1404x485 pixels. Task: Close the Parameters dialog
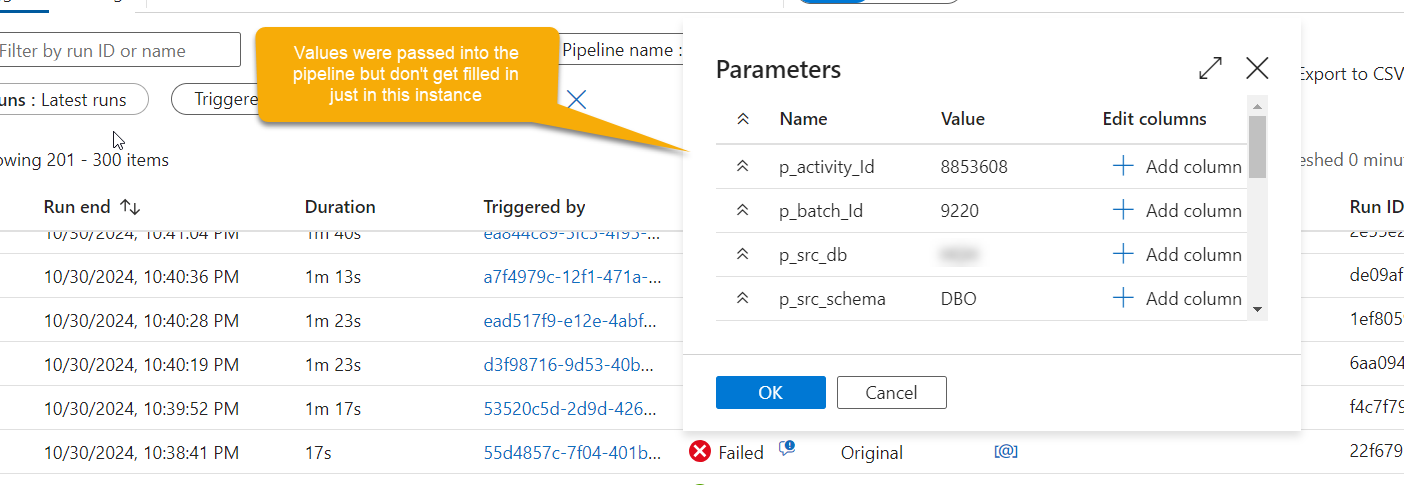coord(1257,68)
